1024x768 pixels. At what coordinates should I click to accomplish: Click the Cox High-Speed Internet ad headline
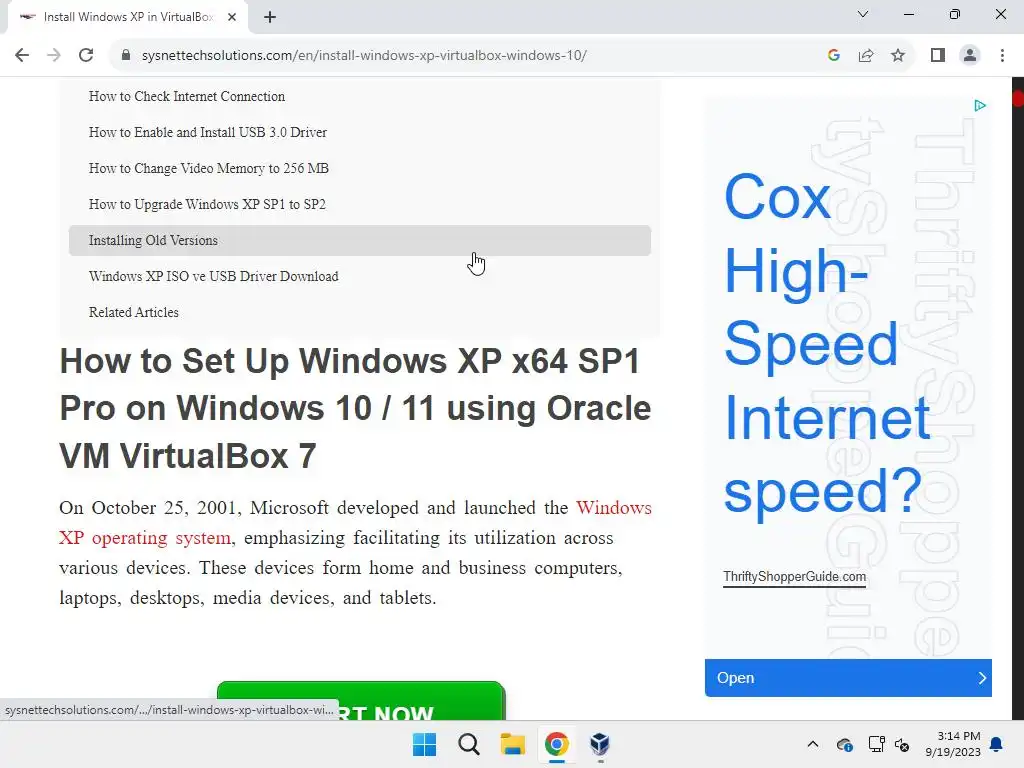(827, 344)
